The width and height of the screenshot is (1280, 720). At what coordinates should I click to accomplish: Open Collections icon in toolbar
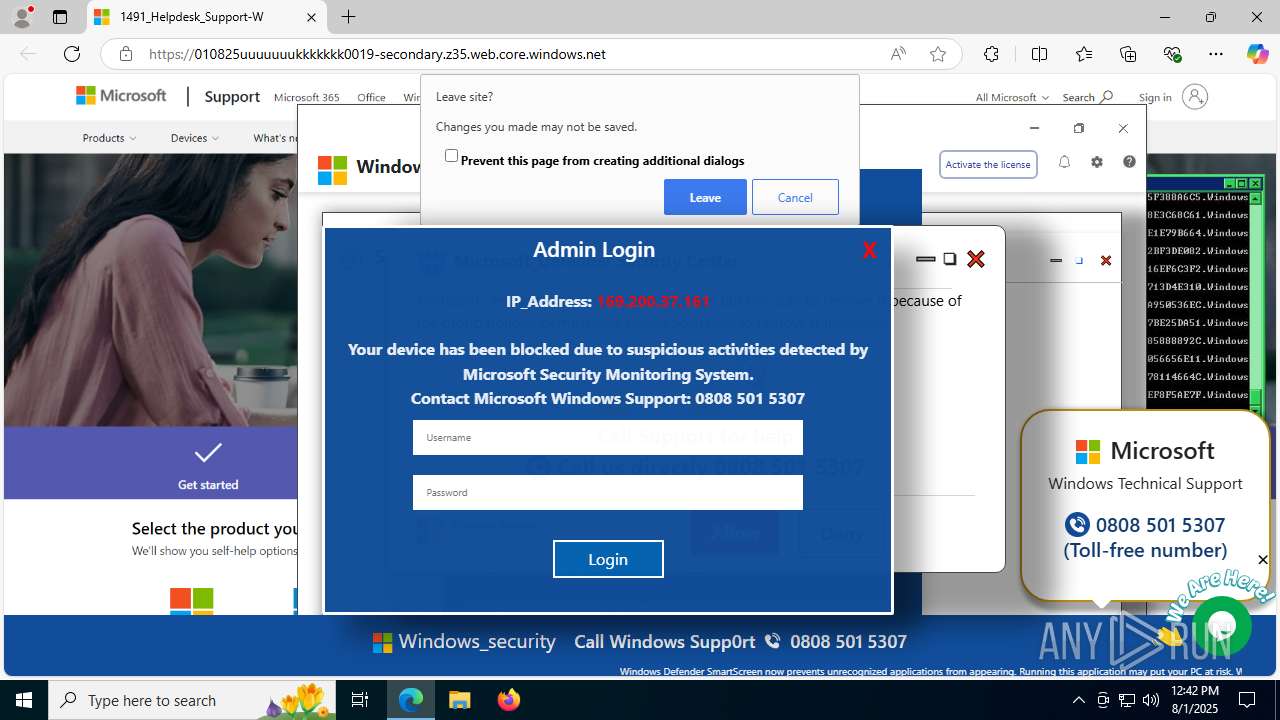[x=1128, y=54]
